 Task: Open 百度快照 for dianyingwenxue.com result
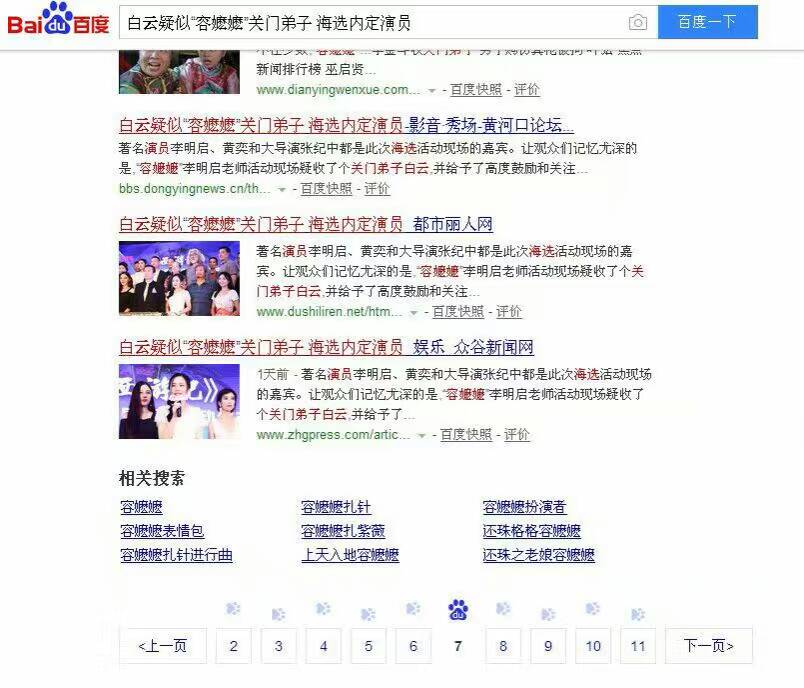476,90
